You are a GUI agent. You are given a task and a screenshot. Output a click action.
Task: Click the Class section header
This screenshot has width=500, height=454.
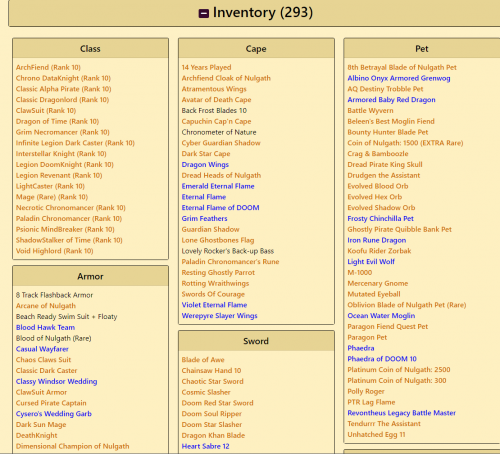tap(90, 49)
